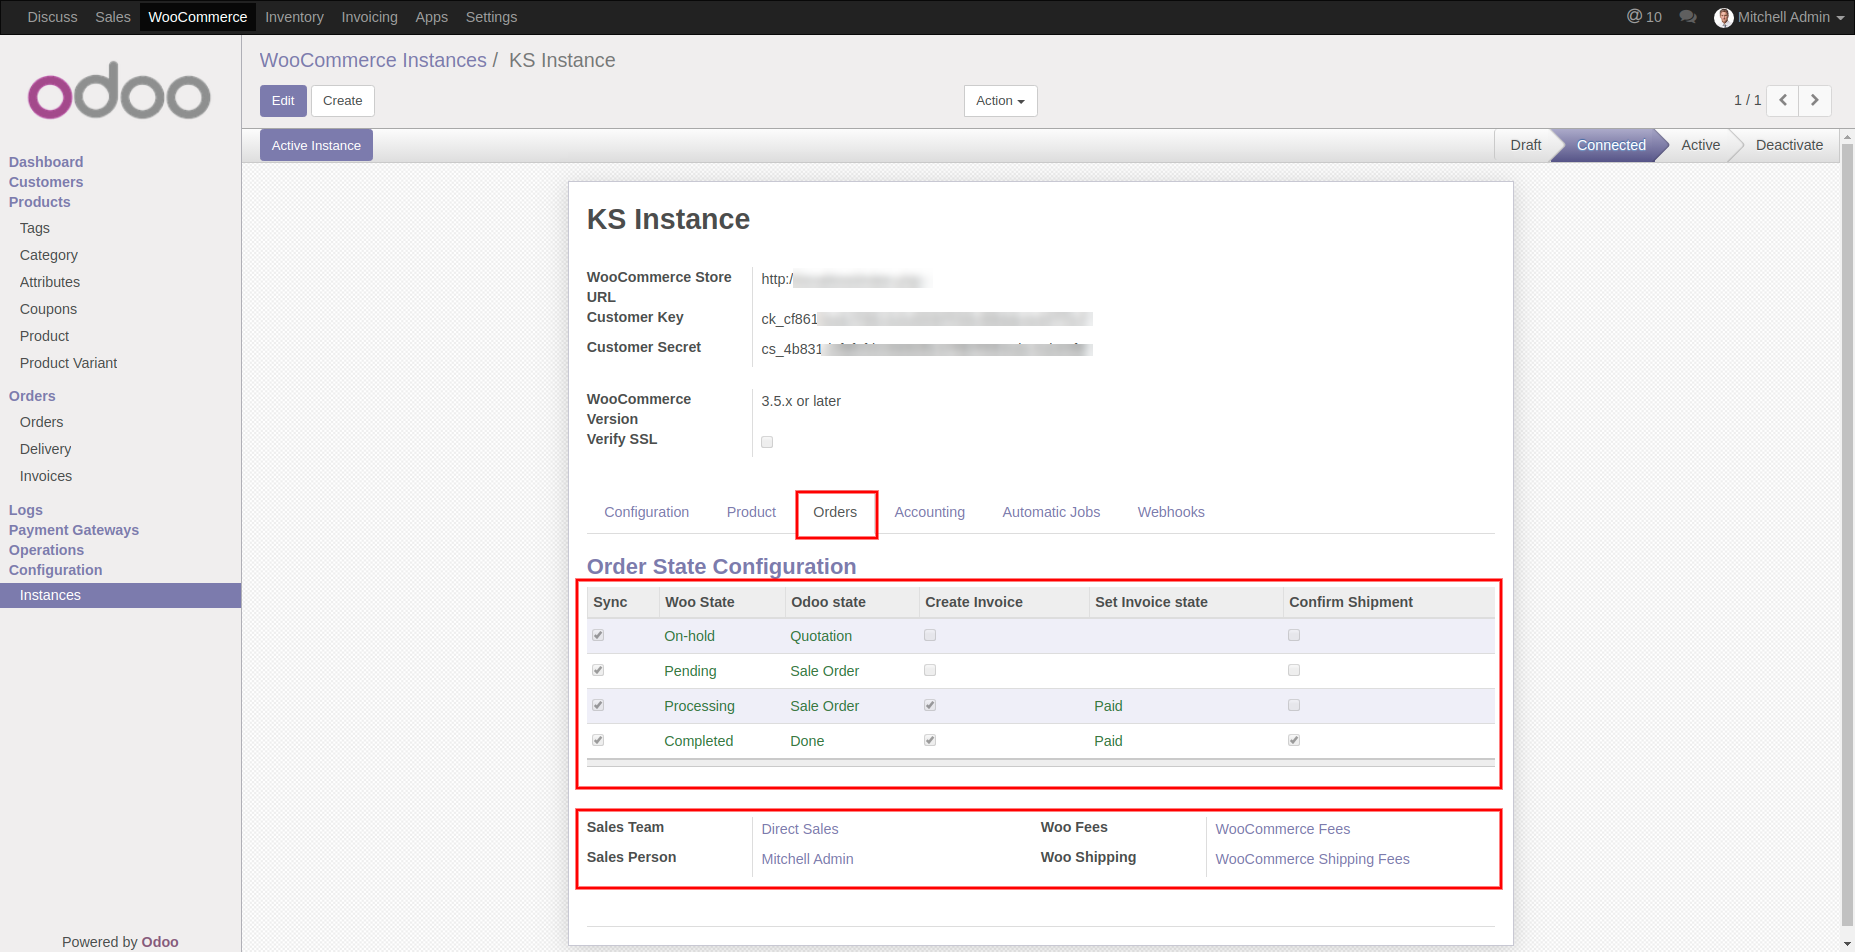Screen dimensions: 1855x952
Task: Open Inventory in the top menu
Action: [x=294, y=17]
